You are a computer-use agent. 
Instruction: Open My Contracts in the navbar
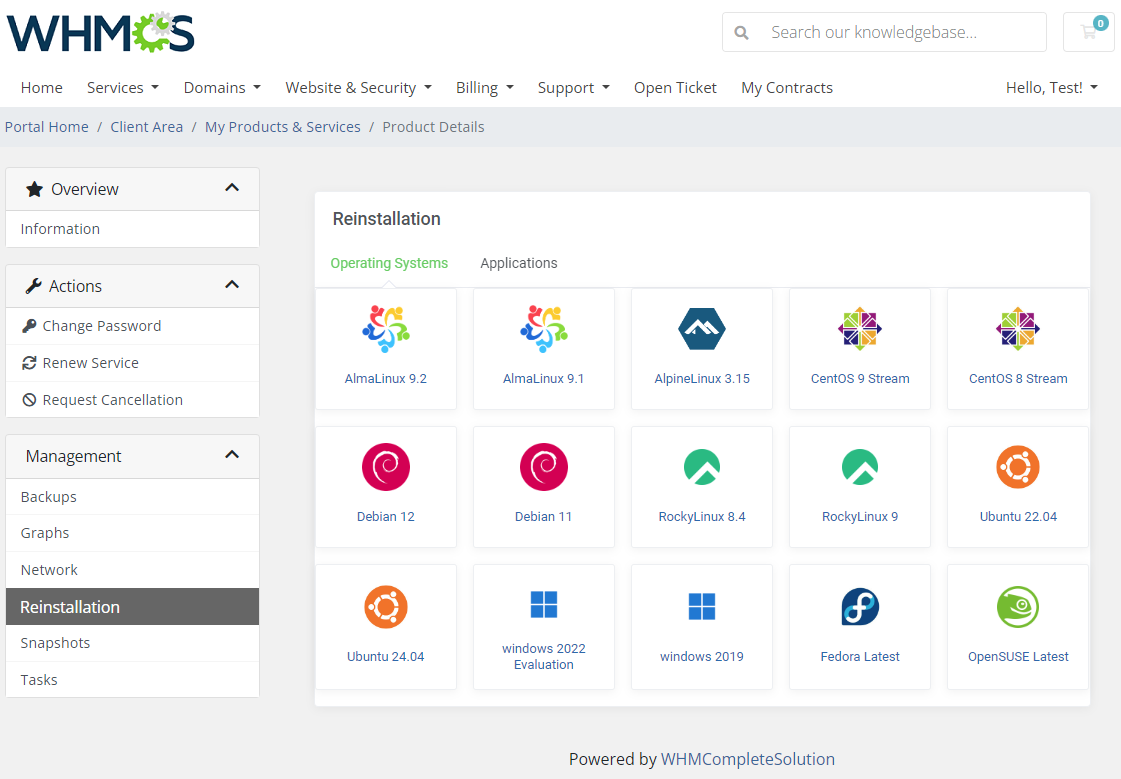click(787, 87)
